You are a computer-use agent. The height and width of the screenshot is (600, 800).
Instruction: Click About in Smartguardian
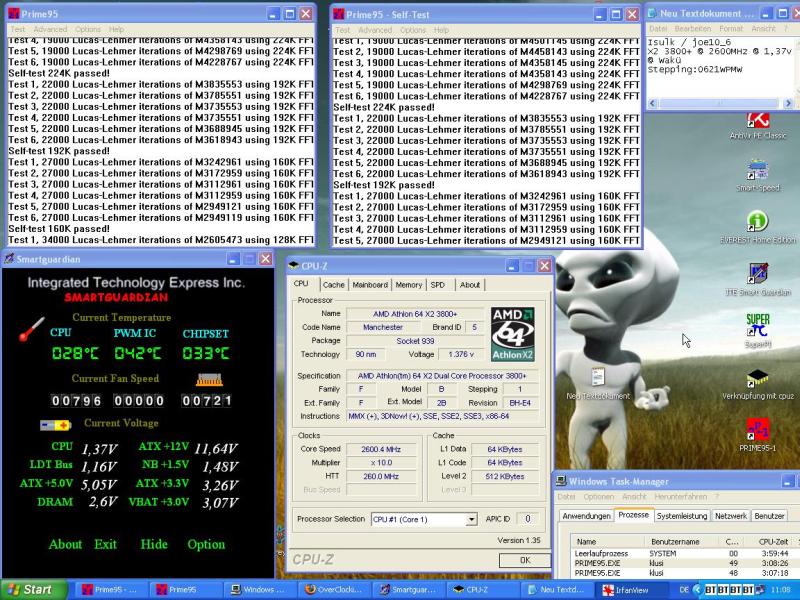coord(65,544)
